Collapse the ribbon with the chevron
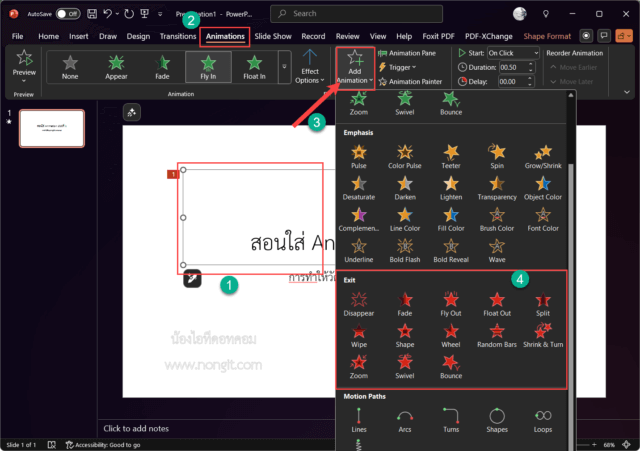Viewport: 640px width, 451px height. coord(627,92)
